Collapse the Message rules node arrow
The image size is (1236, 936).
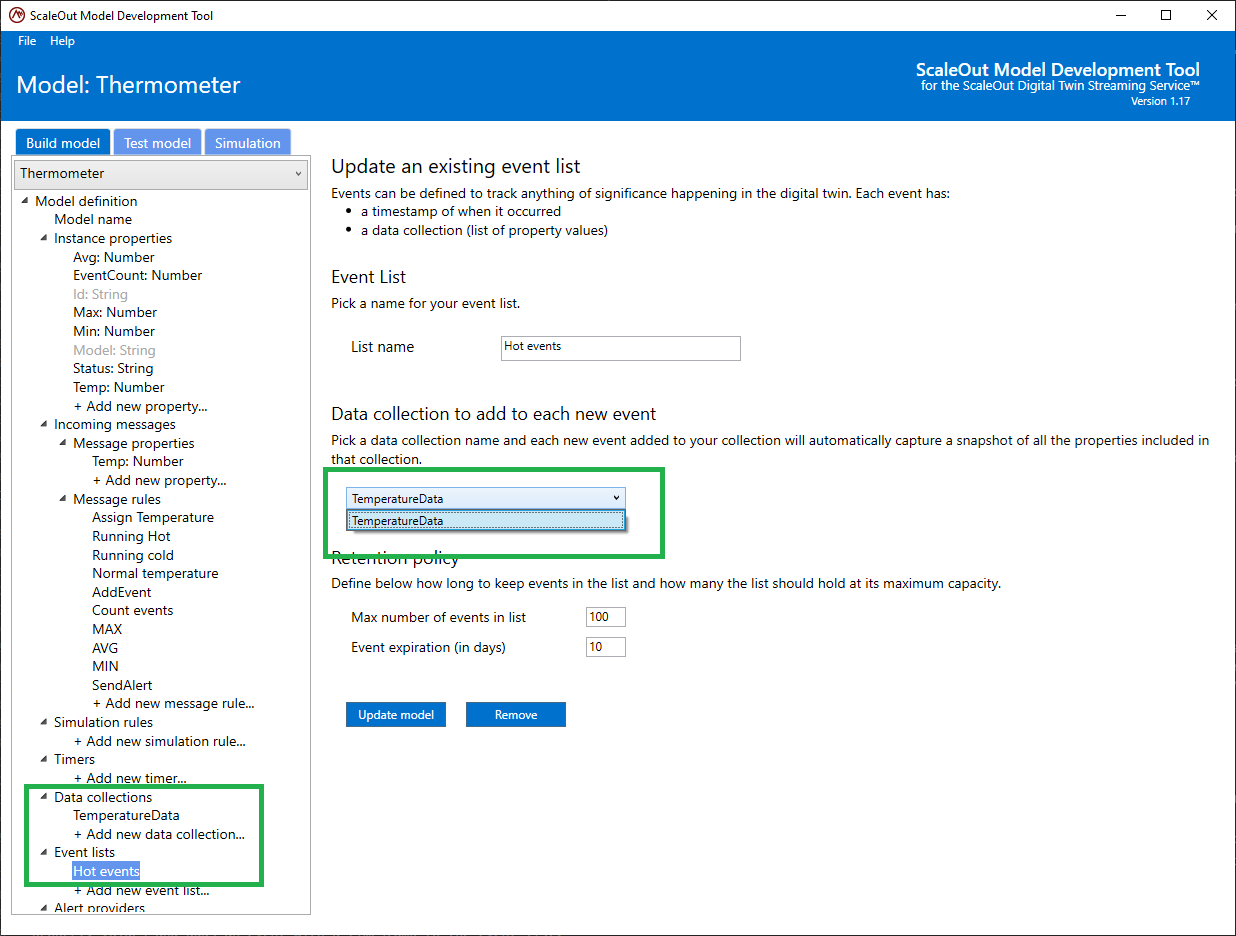(63, 499)
